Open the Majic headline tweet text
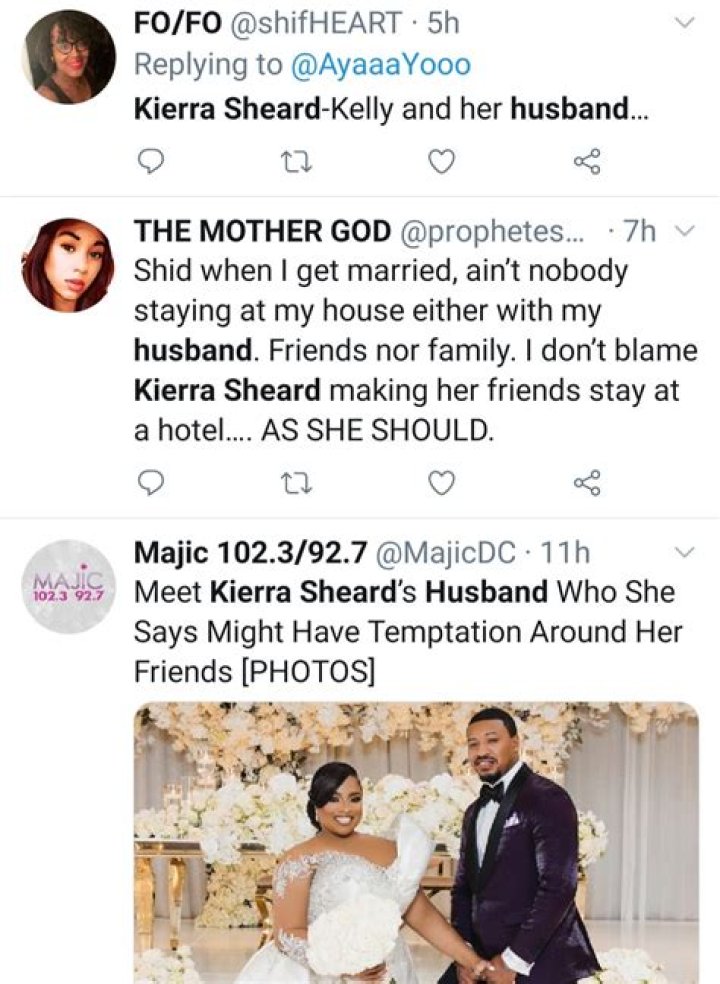The height and width of the screenshot is (984, 720). 408,632
